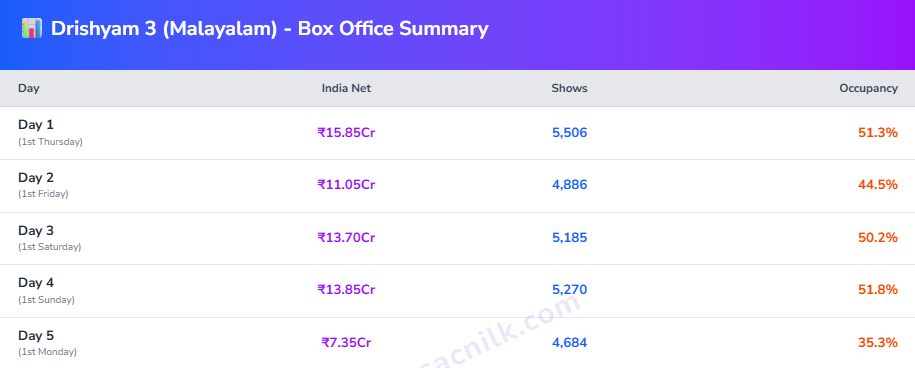The height and width of the screenshot is (368, 915).
Task: Click the ₹11.05Cr net value
Action: [346, 185]
